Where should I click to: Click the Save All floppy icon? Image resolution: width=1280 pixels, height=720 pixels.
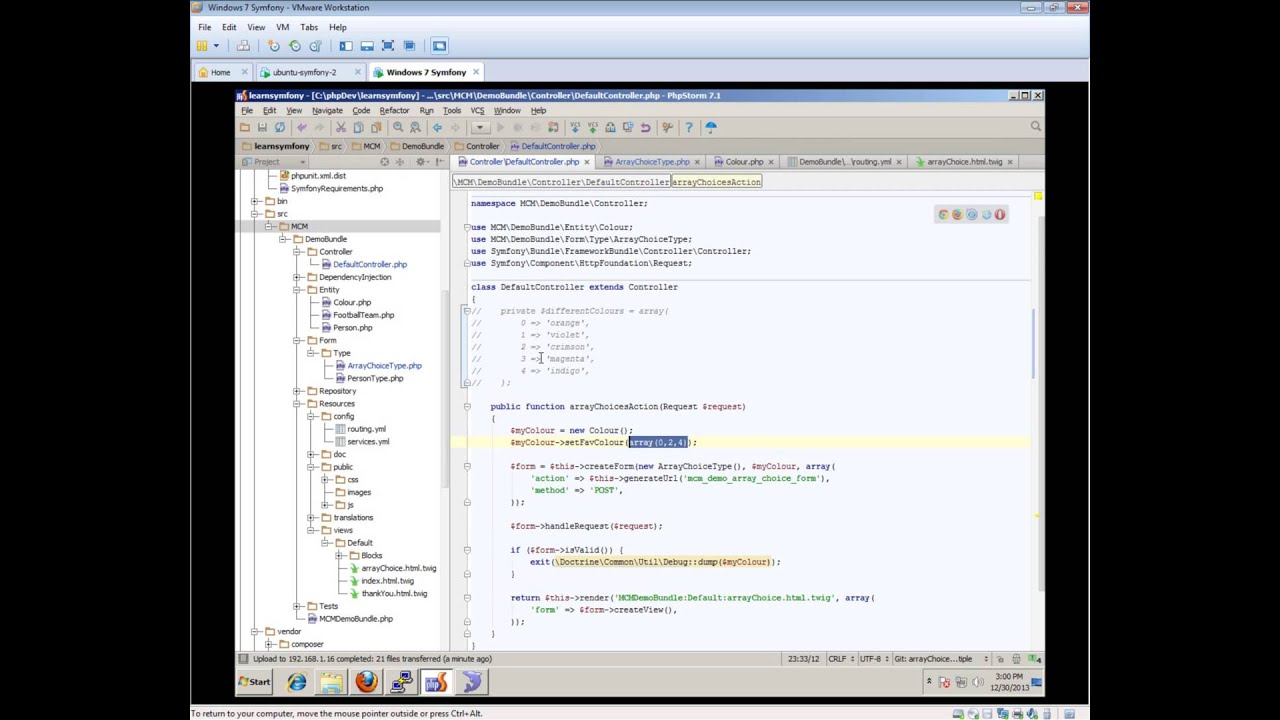[262, 127]
